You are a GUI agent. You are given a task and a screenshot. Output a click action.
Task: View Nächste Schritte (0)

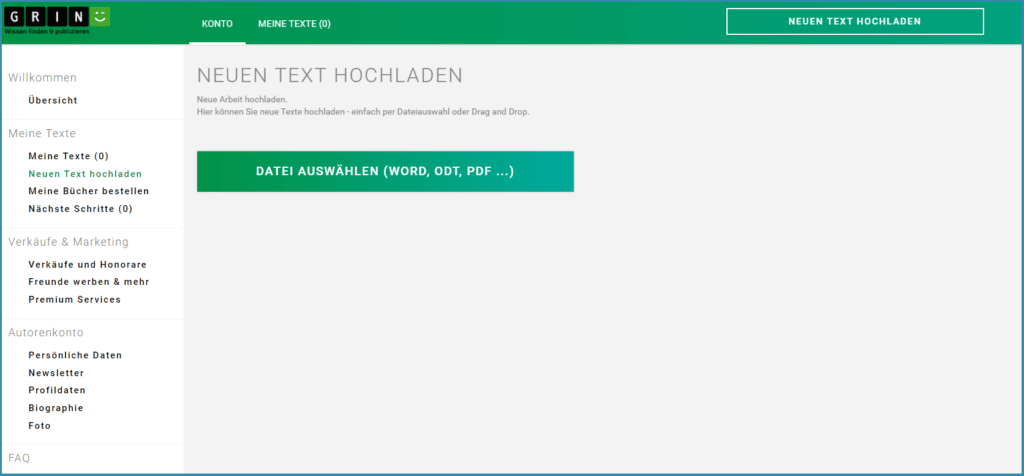[80, 209]
